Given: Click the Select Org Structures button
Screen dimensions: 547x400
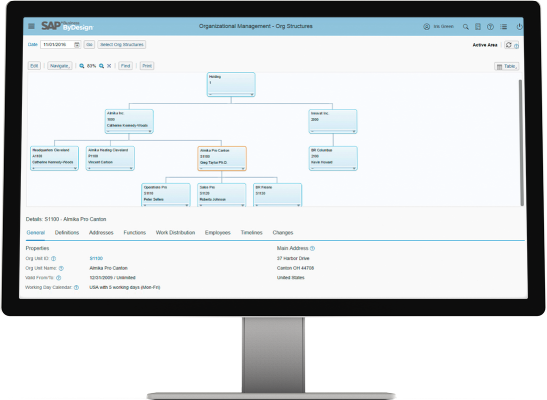Looking at the screenshot, I should tap(122, 45).
